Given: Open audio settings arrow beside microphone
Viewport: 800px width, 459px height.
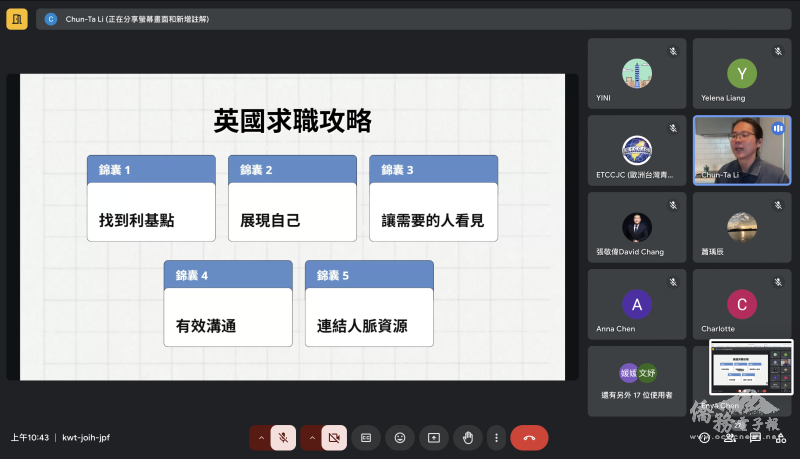Looking at the screenshot, I should 261,438.
